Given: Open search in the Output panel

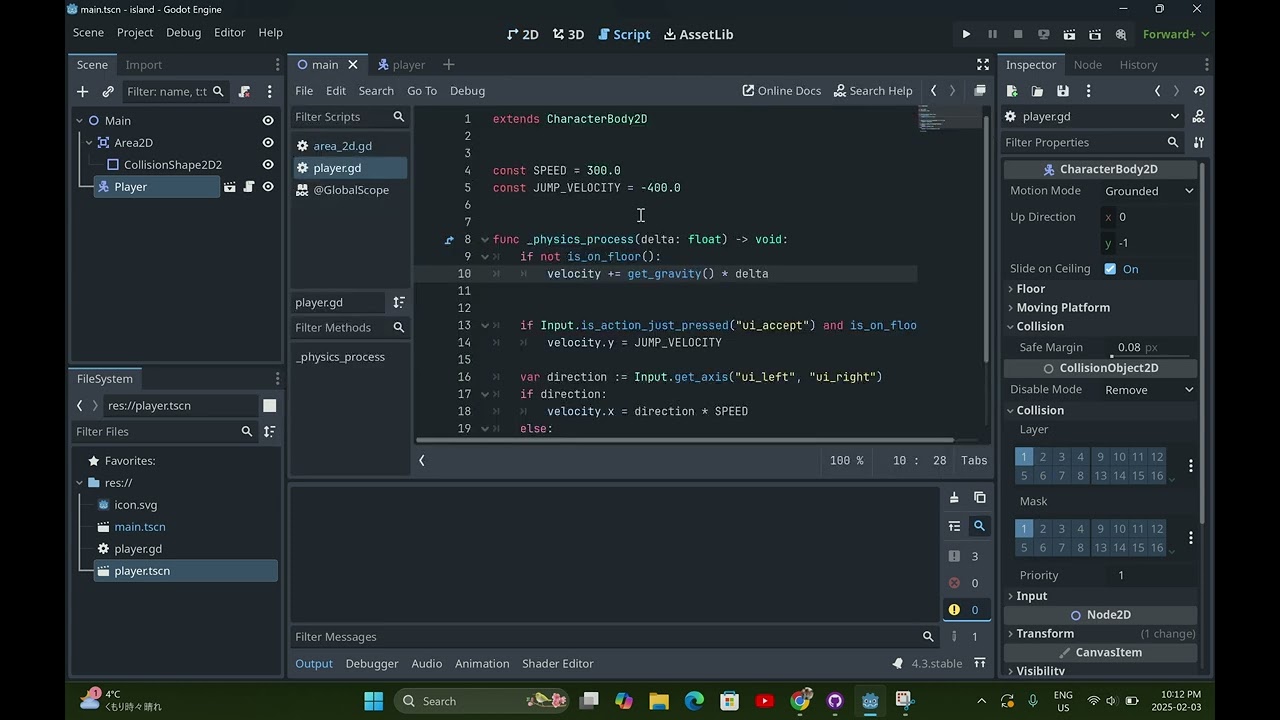Looking at the screenshot, I should coord(980,526).
